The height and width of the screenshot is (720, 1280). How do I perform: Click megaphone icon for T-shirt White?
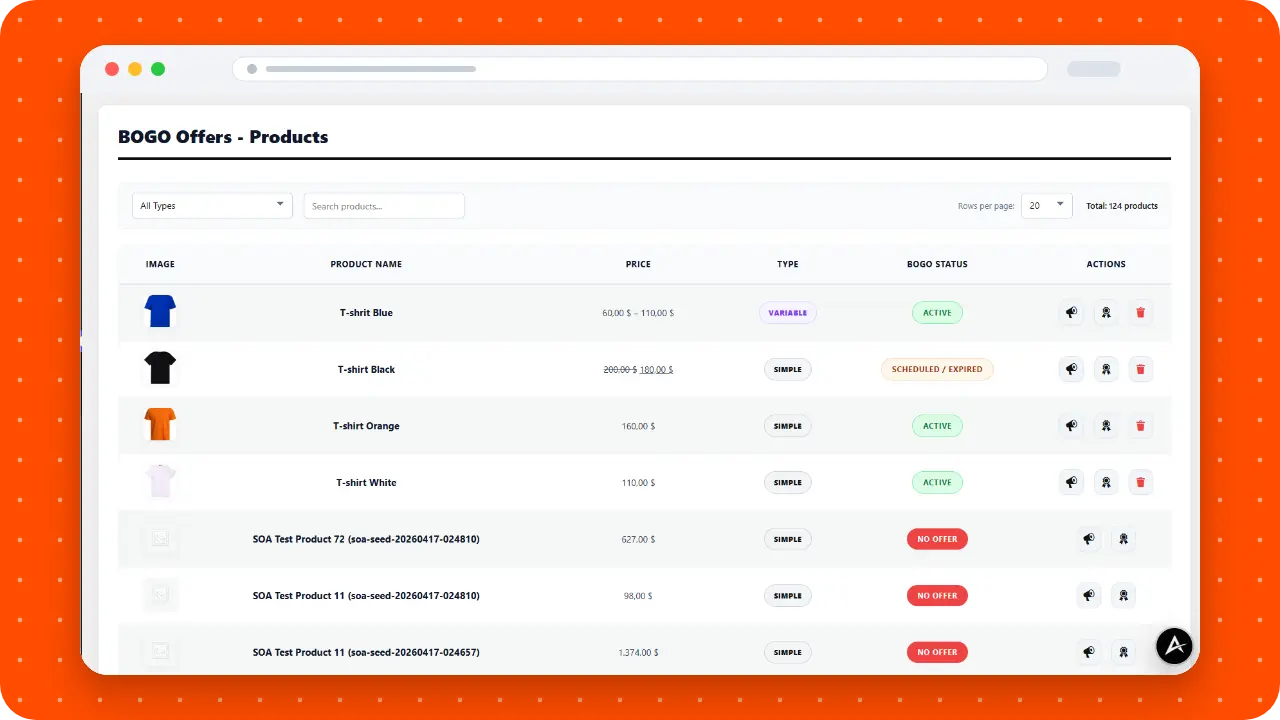1071,482
